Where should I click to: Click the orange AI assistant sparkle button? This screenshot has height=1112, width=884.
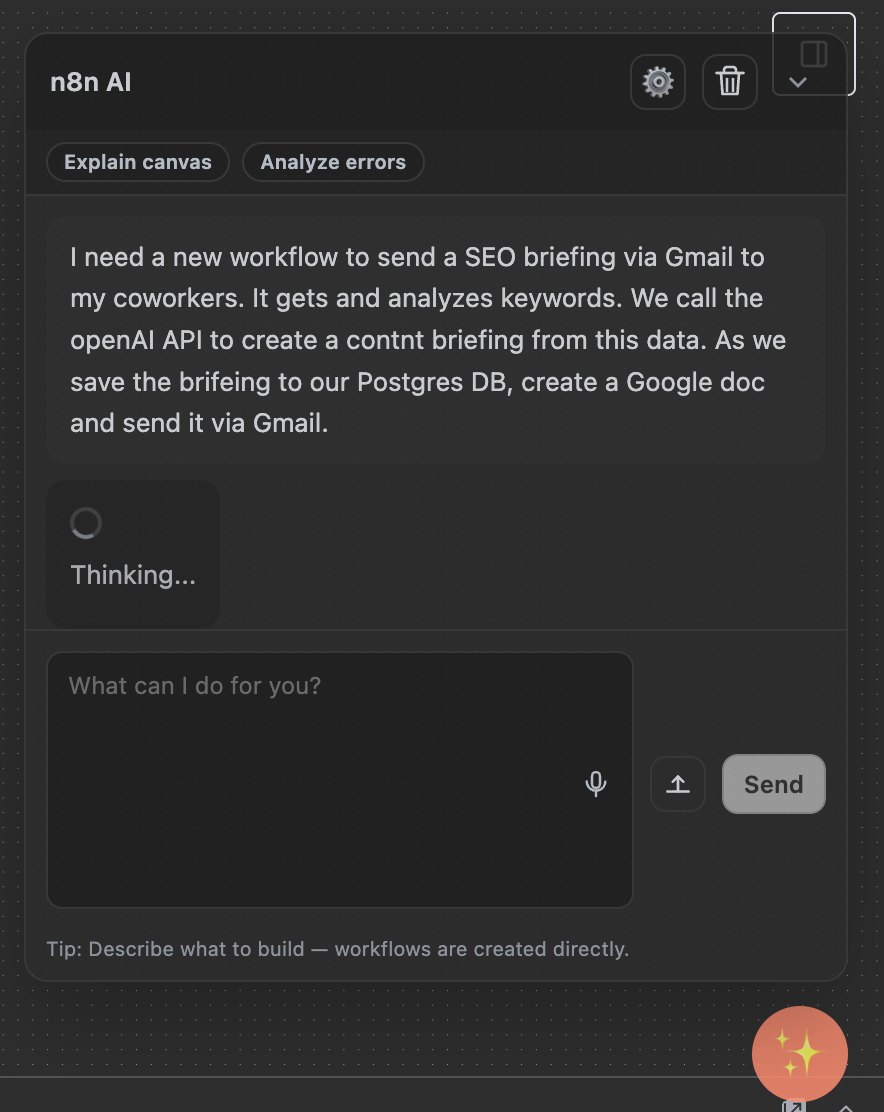point(799,1054)
